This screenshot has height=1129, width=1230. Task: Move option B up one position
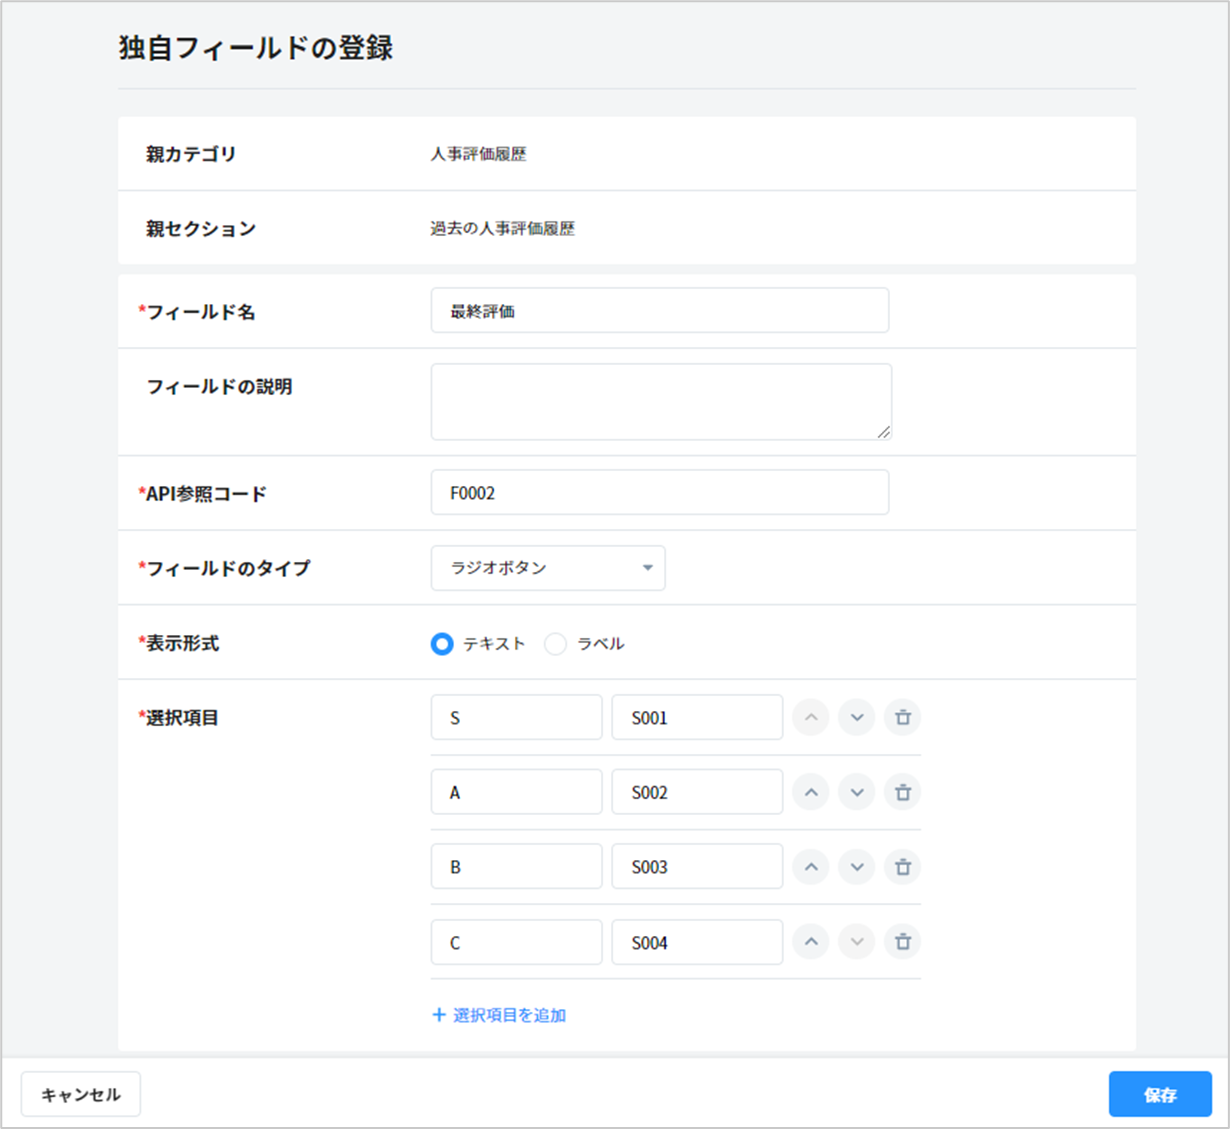[811, 867]
